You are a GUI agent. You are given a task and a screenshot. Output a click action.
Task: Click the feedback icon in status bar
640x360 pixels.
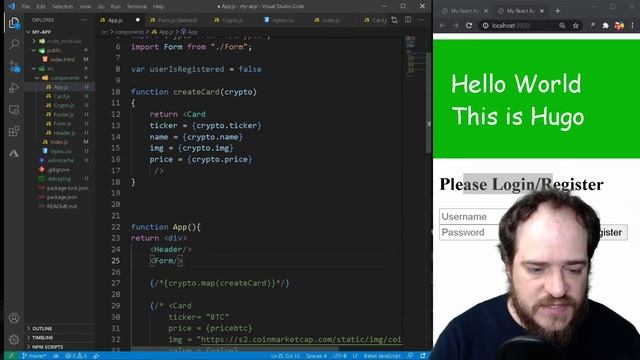point(410,356)
